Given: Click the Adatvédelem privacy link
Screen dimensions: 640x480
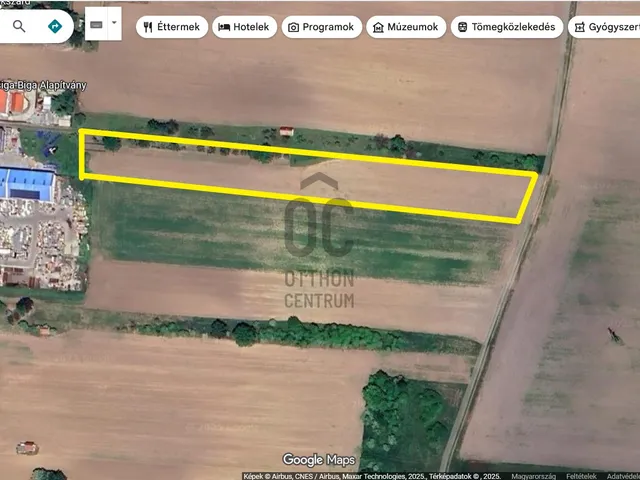Looking at the screenshot, I should click(623, 476).
